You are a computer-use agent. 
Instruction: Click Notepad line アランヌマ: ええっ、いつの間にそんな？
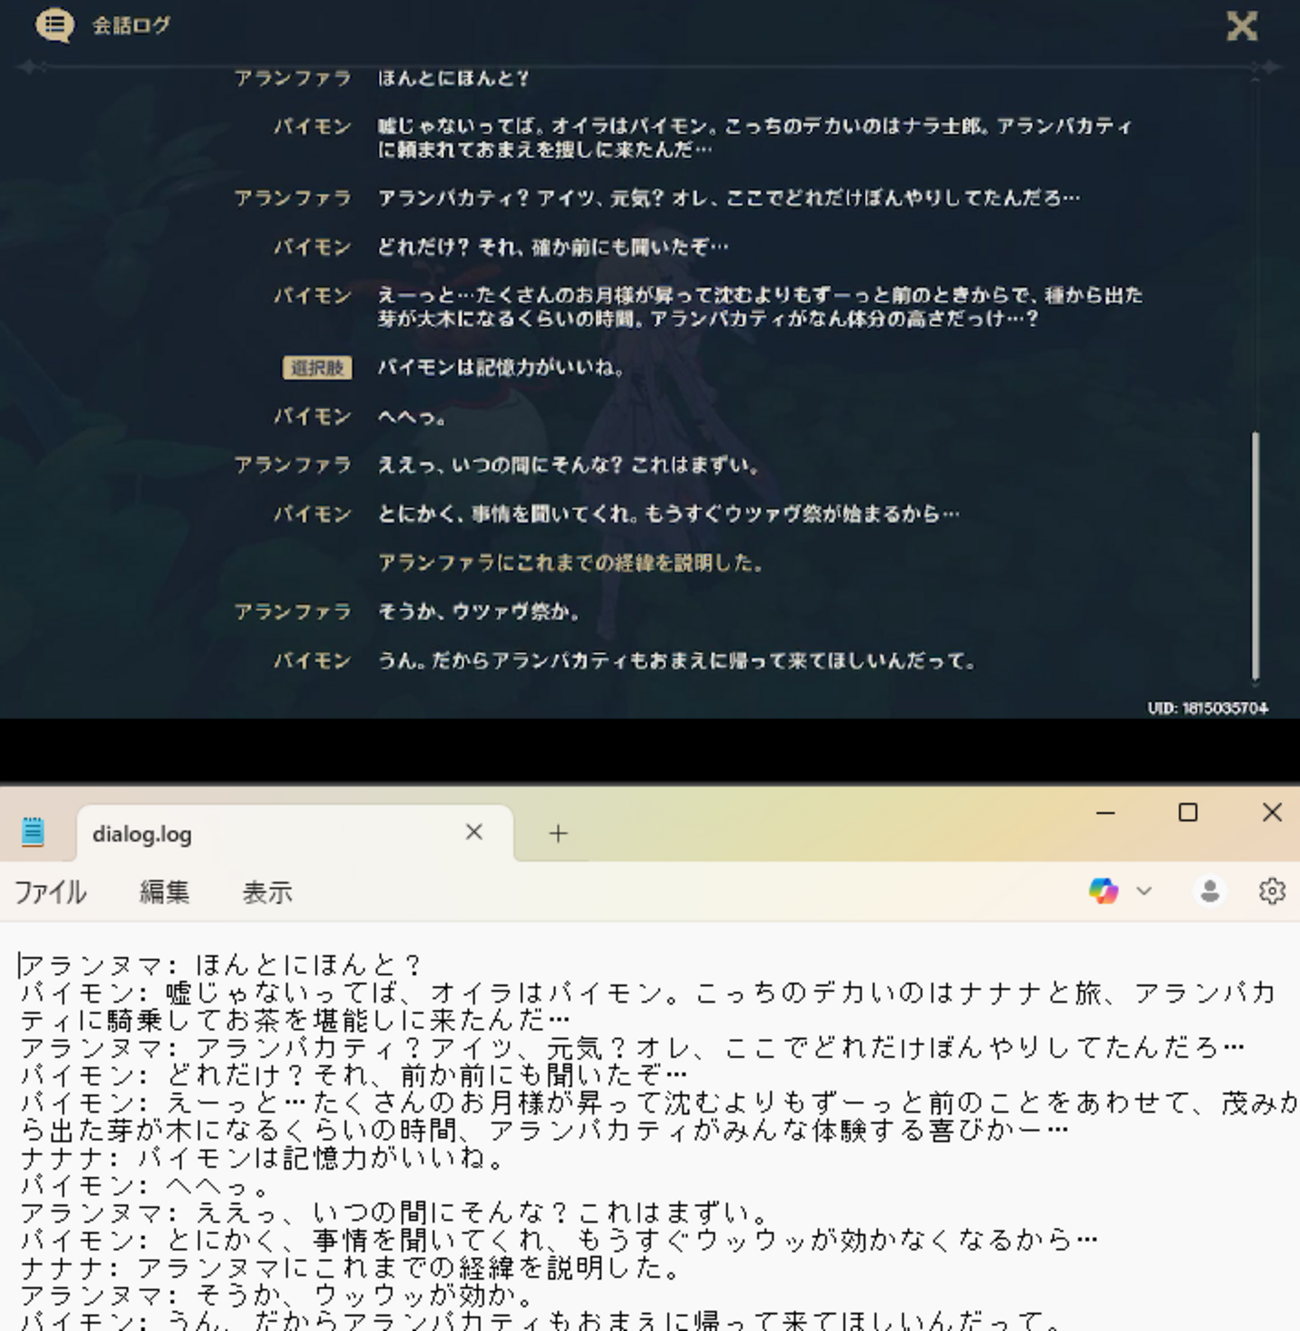pos(397,1213)
